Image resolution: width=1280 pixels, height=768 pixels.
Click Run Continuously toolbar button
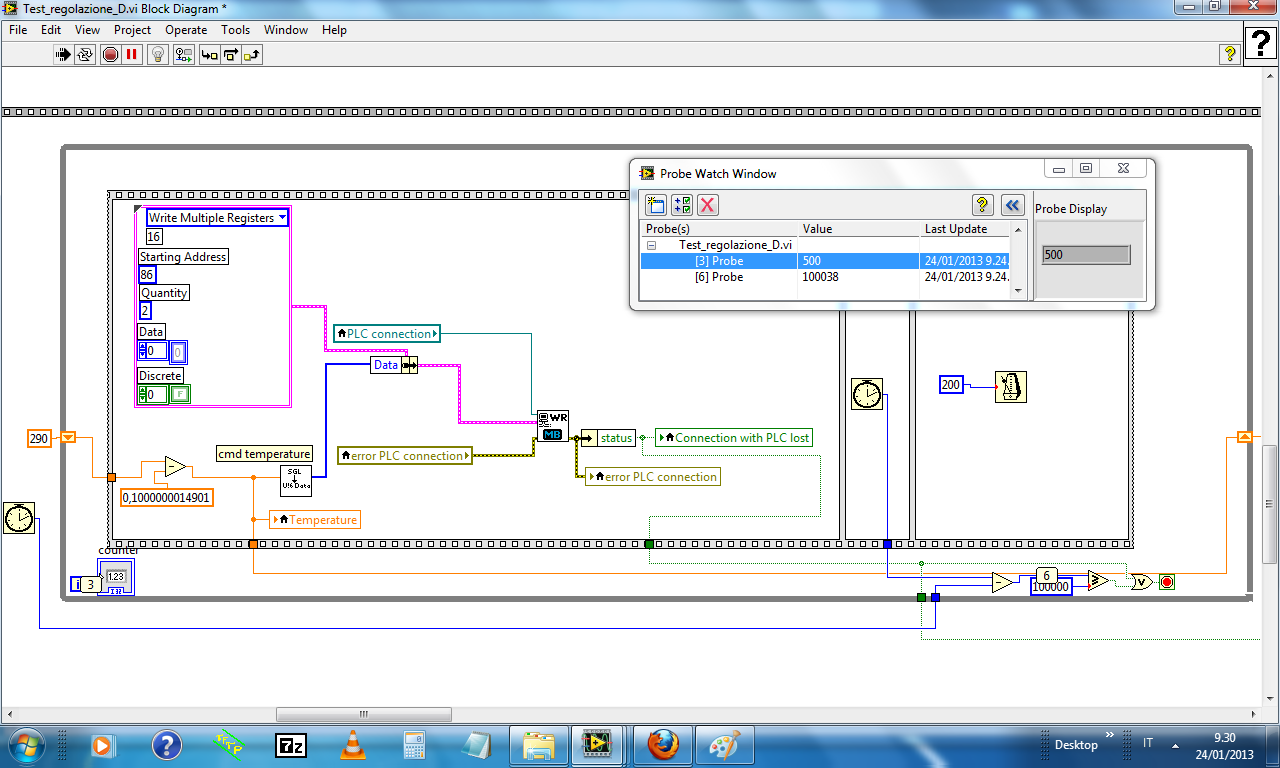[x=85, y=55]
